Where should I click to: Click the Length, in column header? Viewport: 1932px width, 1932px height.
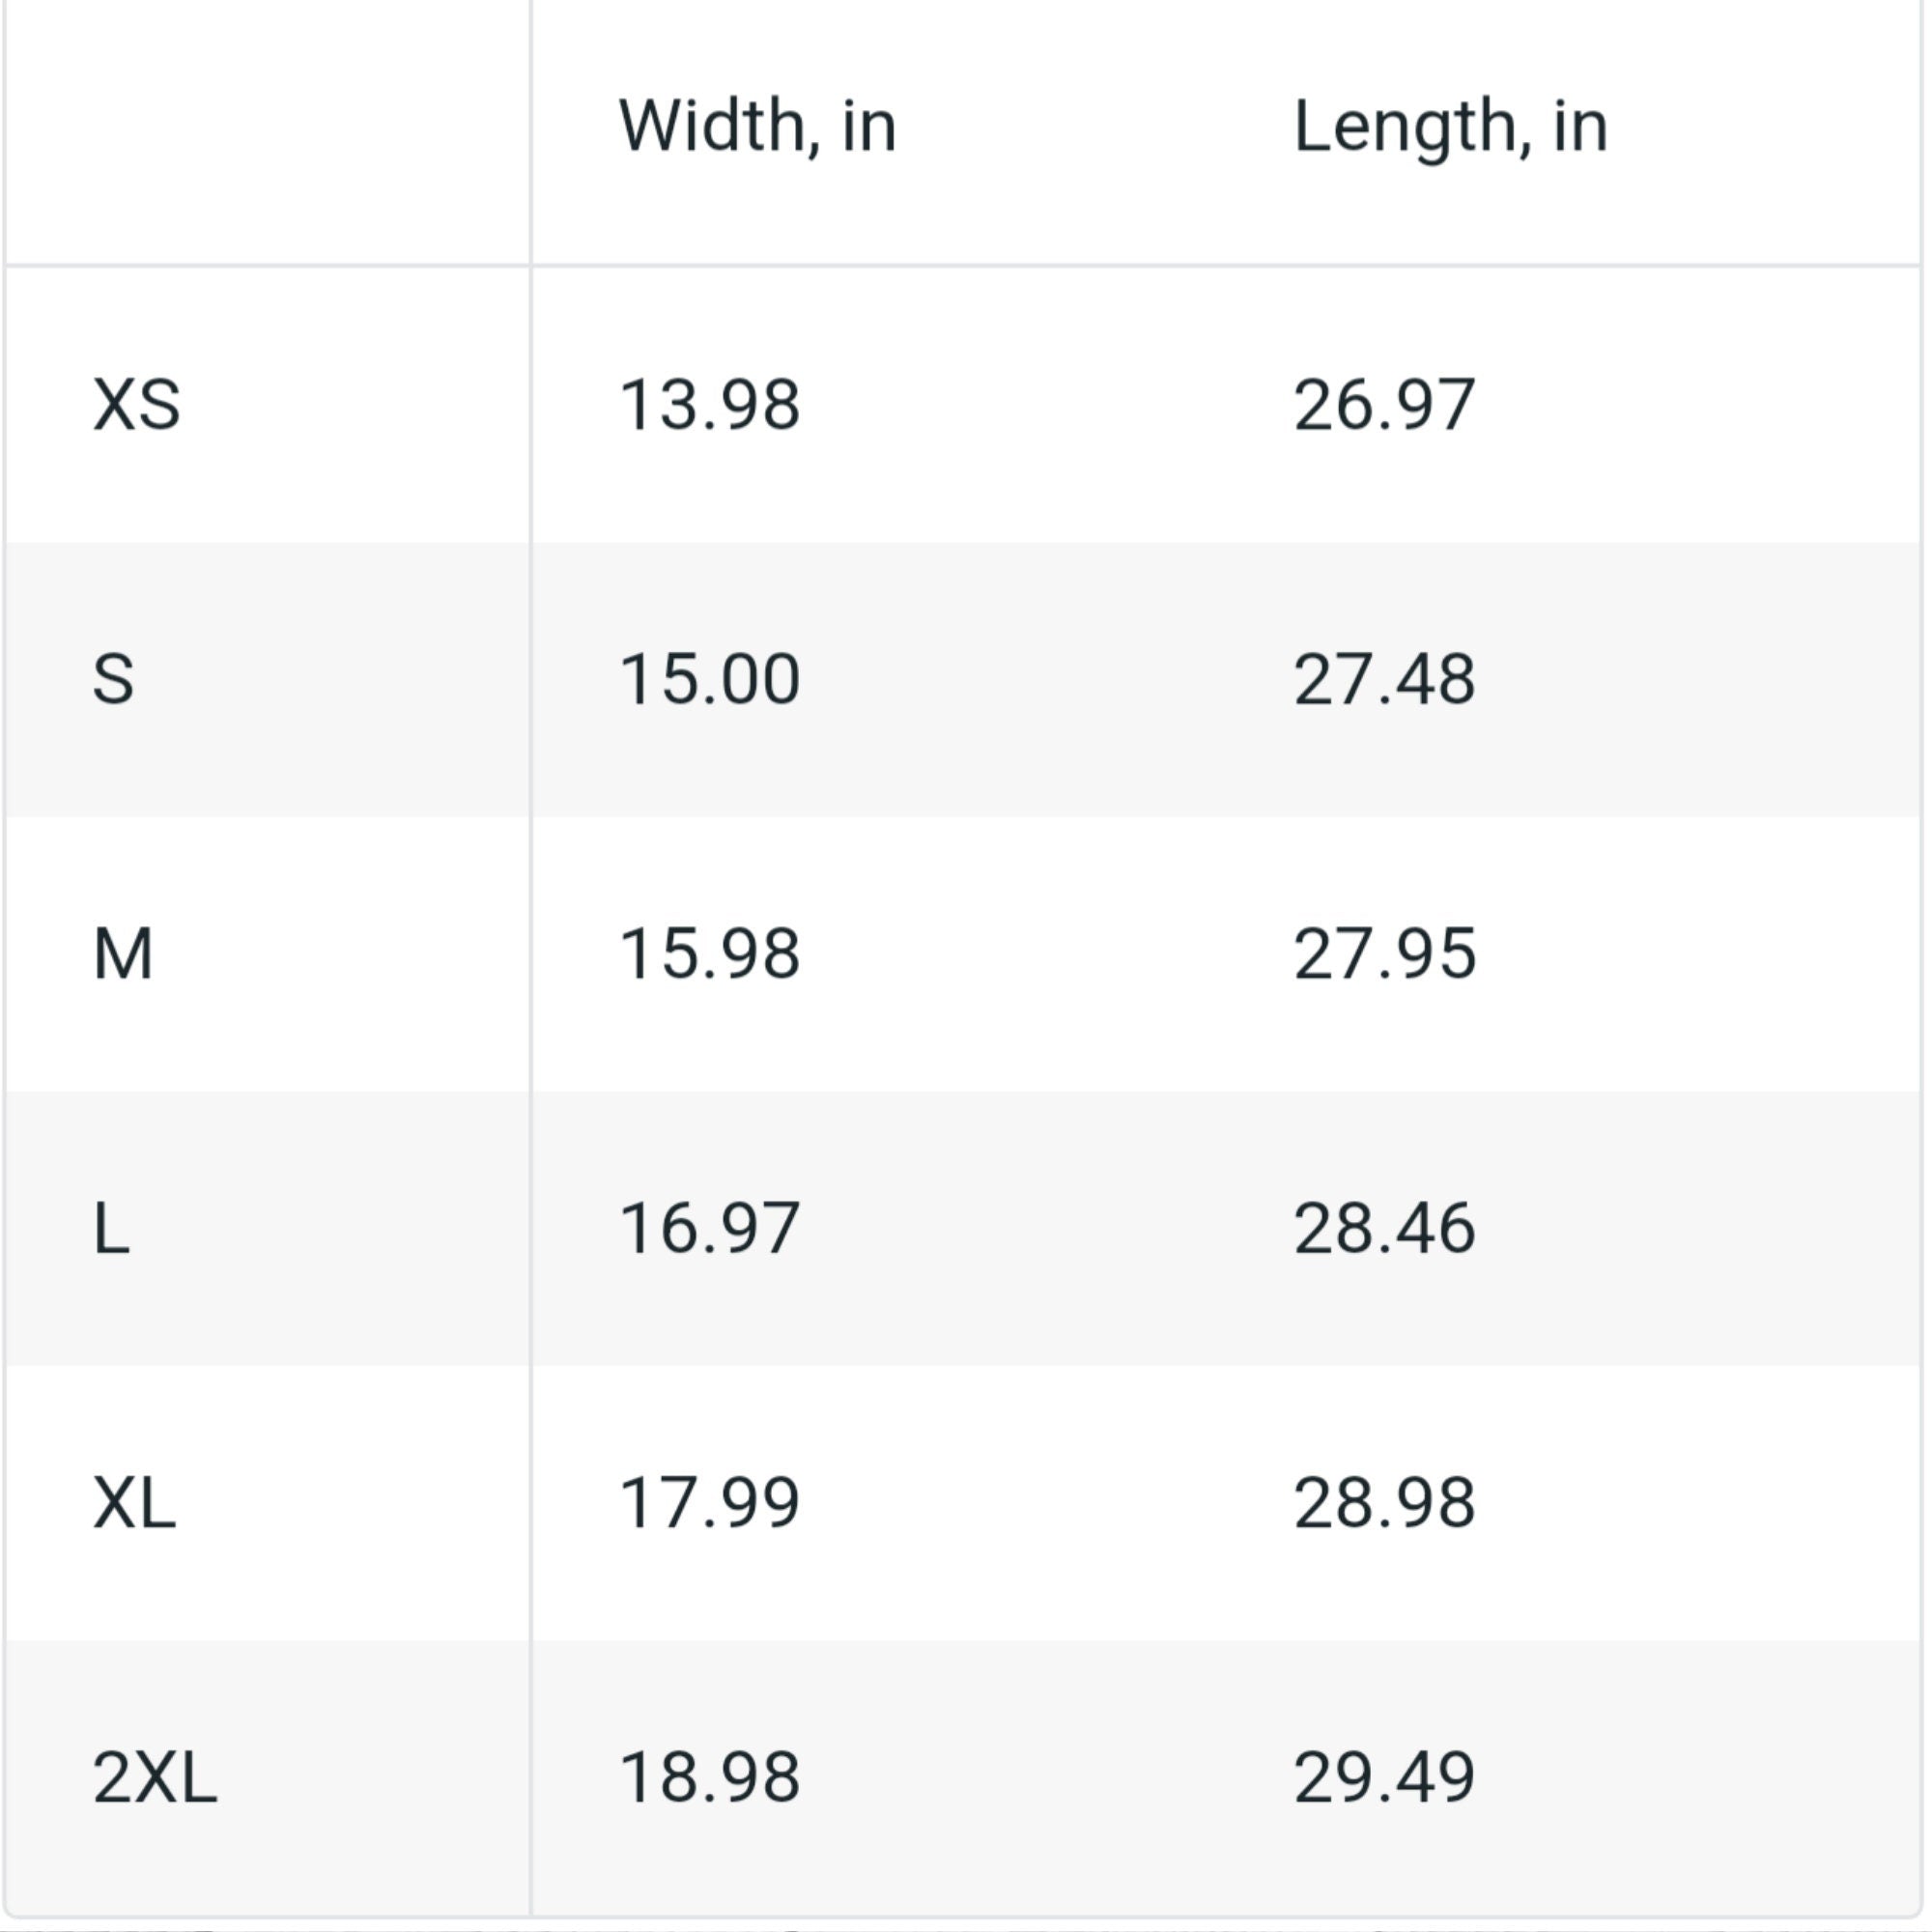[x=1450, y=128]
